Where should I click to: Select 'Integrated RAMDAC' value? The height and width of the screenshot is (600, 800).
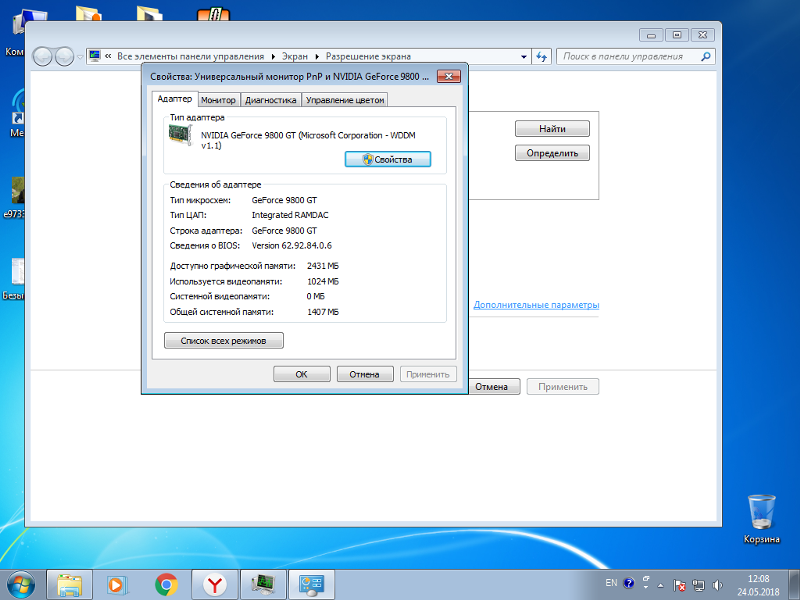[290, 215]
